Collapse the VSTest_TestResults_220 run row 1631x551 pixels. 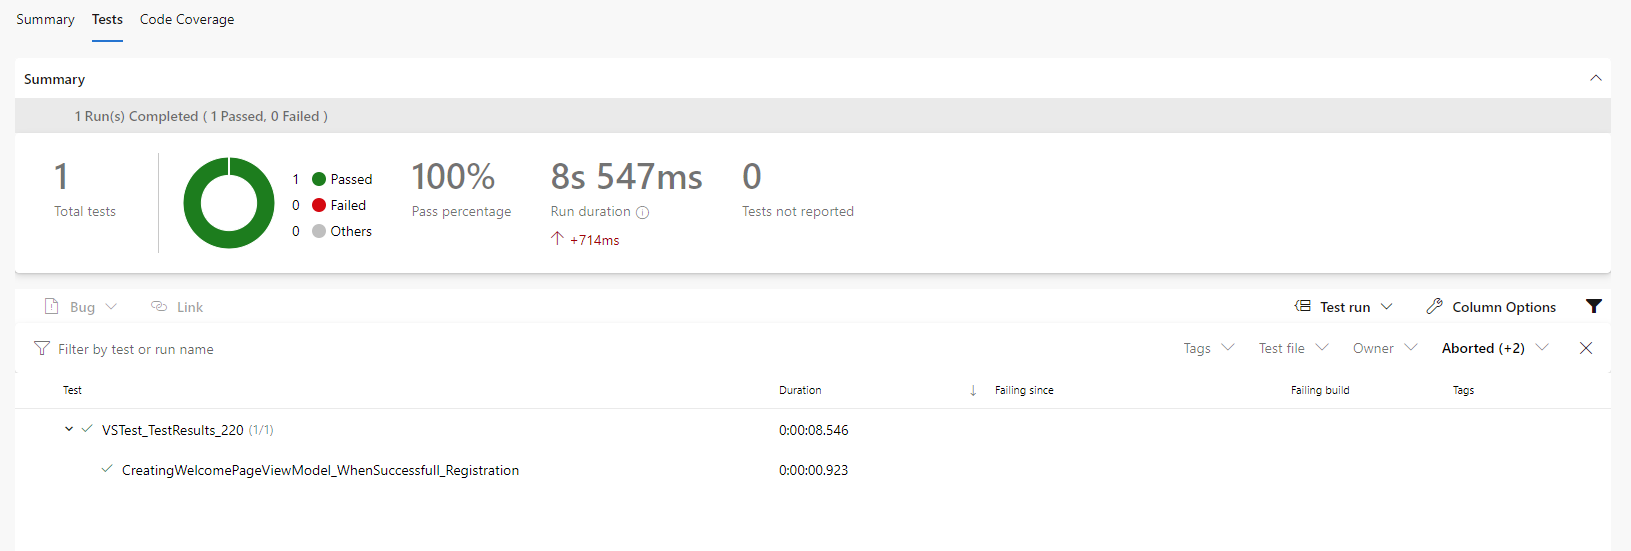pyautogui.click(x=69, y=429)
